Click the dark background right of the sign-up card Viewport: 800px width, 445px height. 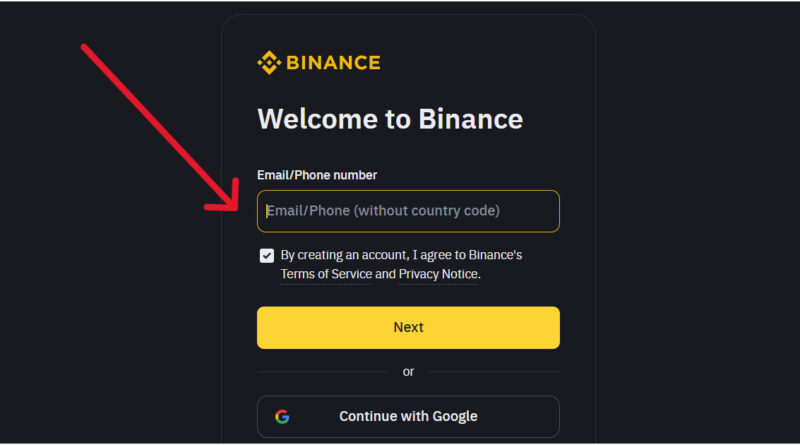point(700,250)
